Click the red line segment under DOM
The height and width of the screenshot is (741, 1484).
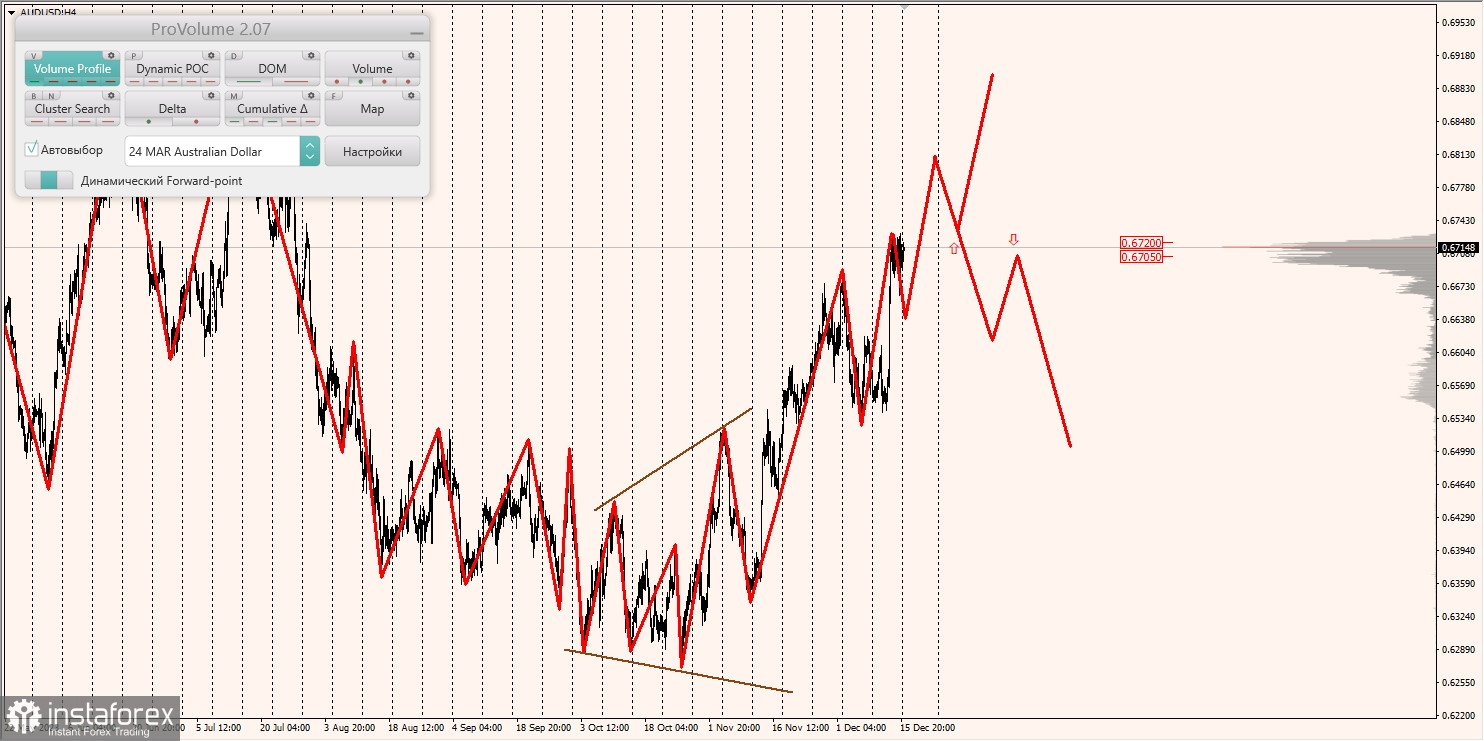(x=296, y=81)
